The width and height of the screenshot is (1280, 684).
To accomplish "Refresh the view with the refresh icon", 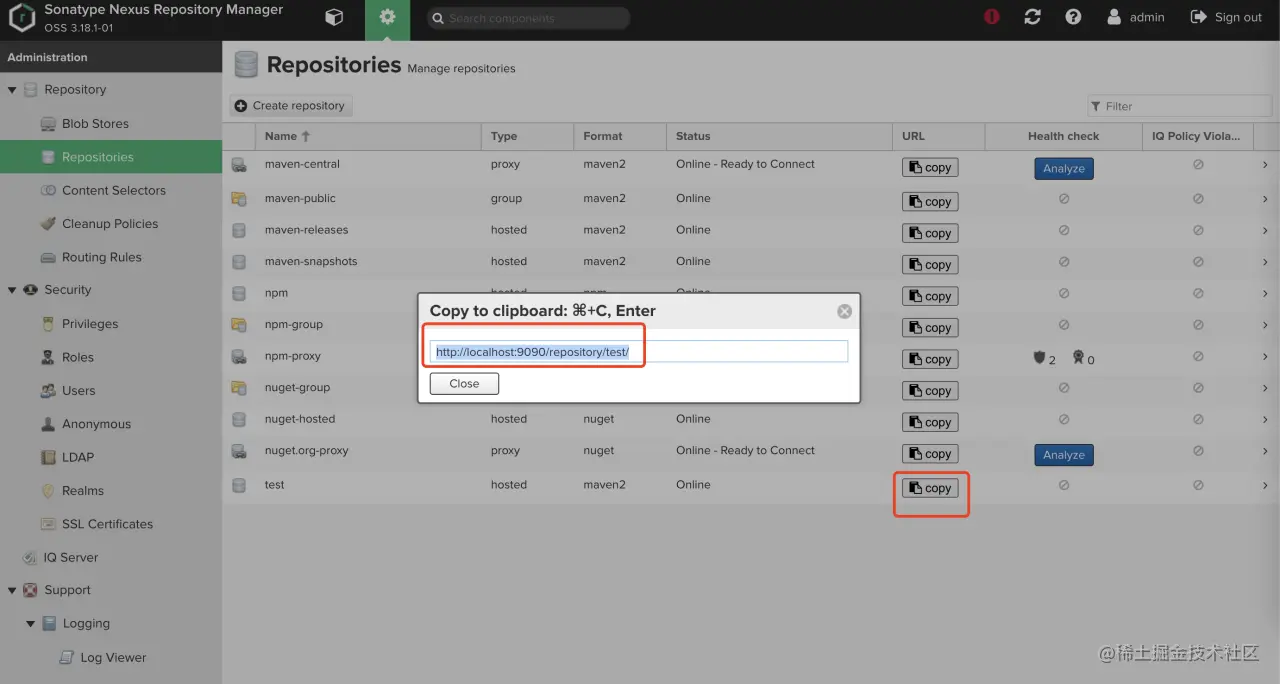I will pyautogui.click(x=1033, y=17).
